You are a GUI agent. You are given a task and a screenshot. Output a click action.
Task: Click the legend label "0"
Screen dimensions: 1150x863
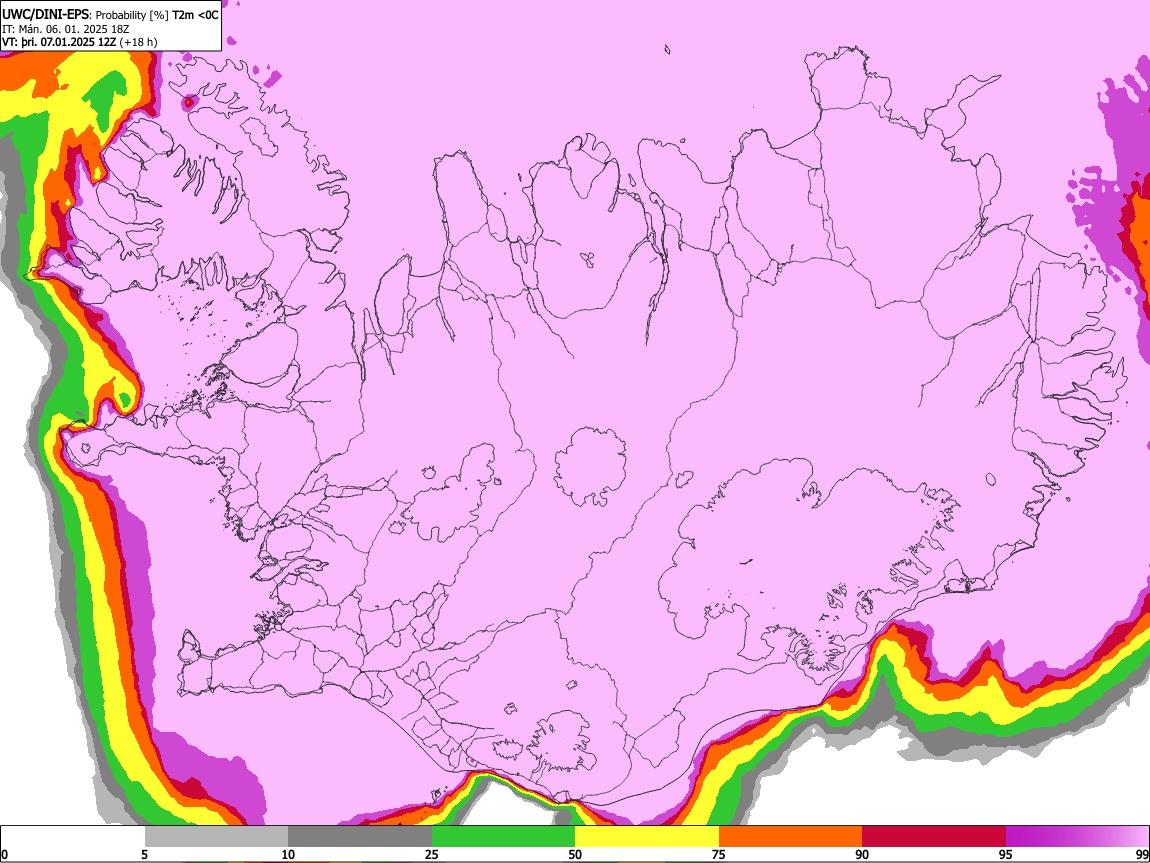click(4, 854)
